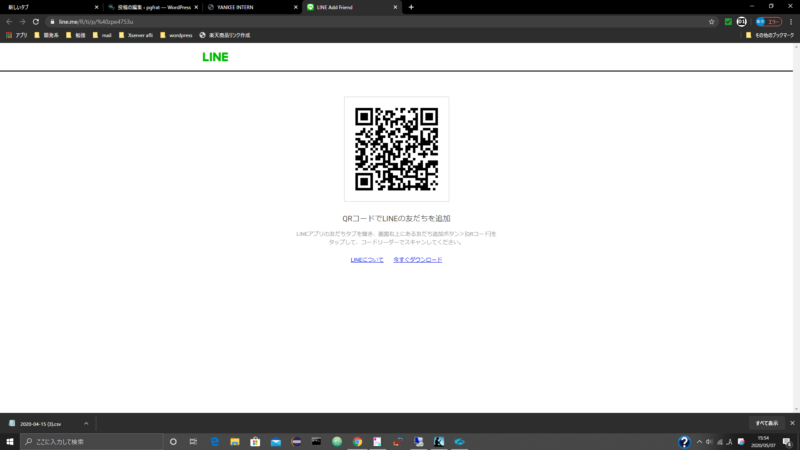Image resolution: width=800 pixels, height=450 pixels.
Task: Open the Xserver affi bookmark folder
Action: 136,35
